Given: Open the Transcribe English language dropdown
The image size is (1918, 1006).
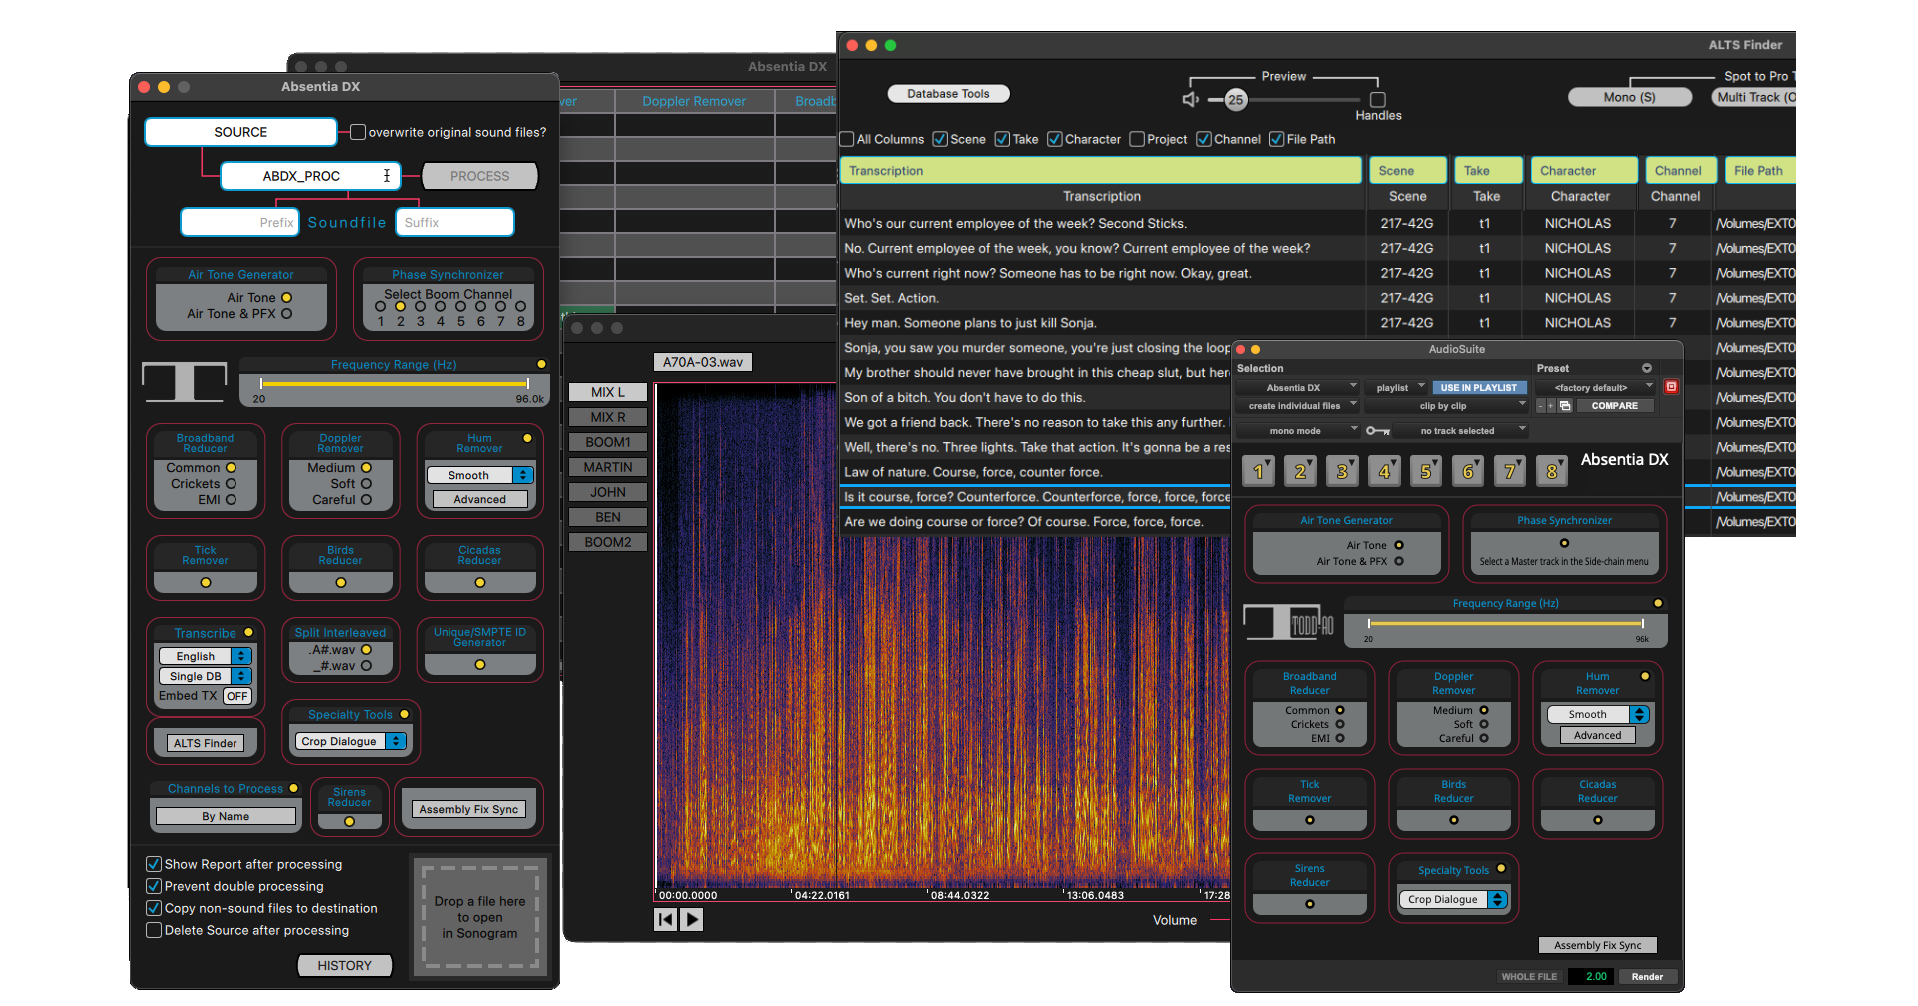Looking at the screenshot, I should tap(205, 656).
